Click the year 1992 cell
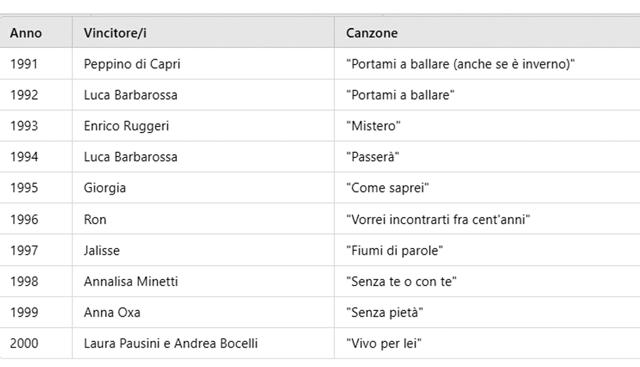 [x=36, y=95]
